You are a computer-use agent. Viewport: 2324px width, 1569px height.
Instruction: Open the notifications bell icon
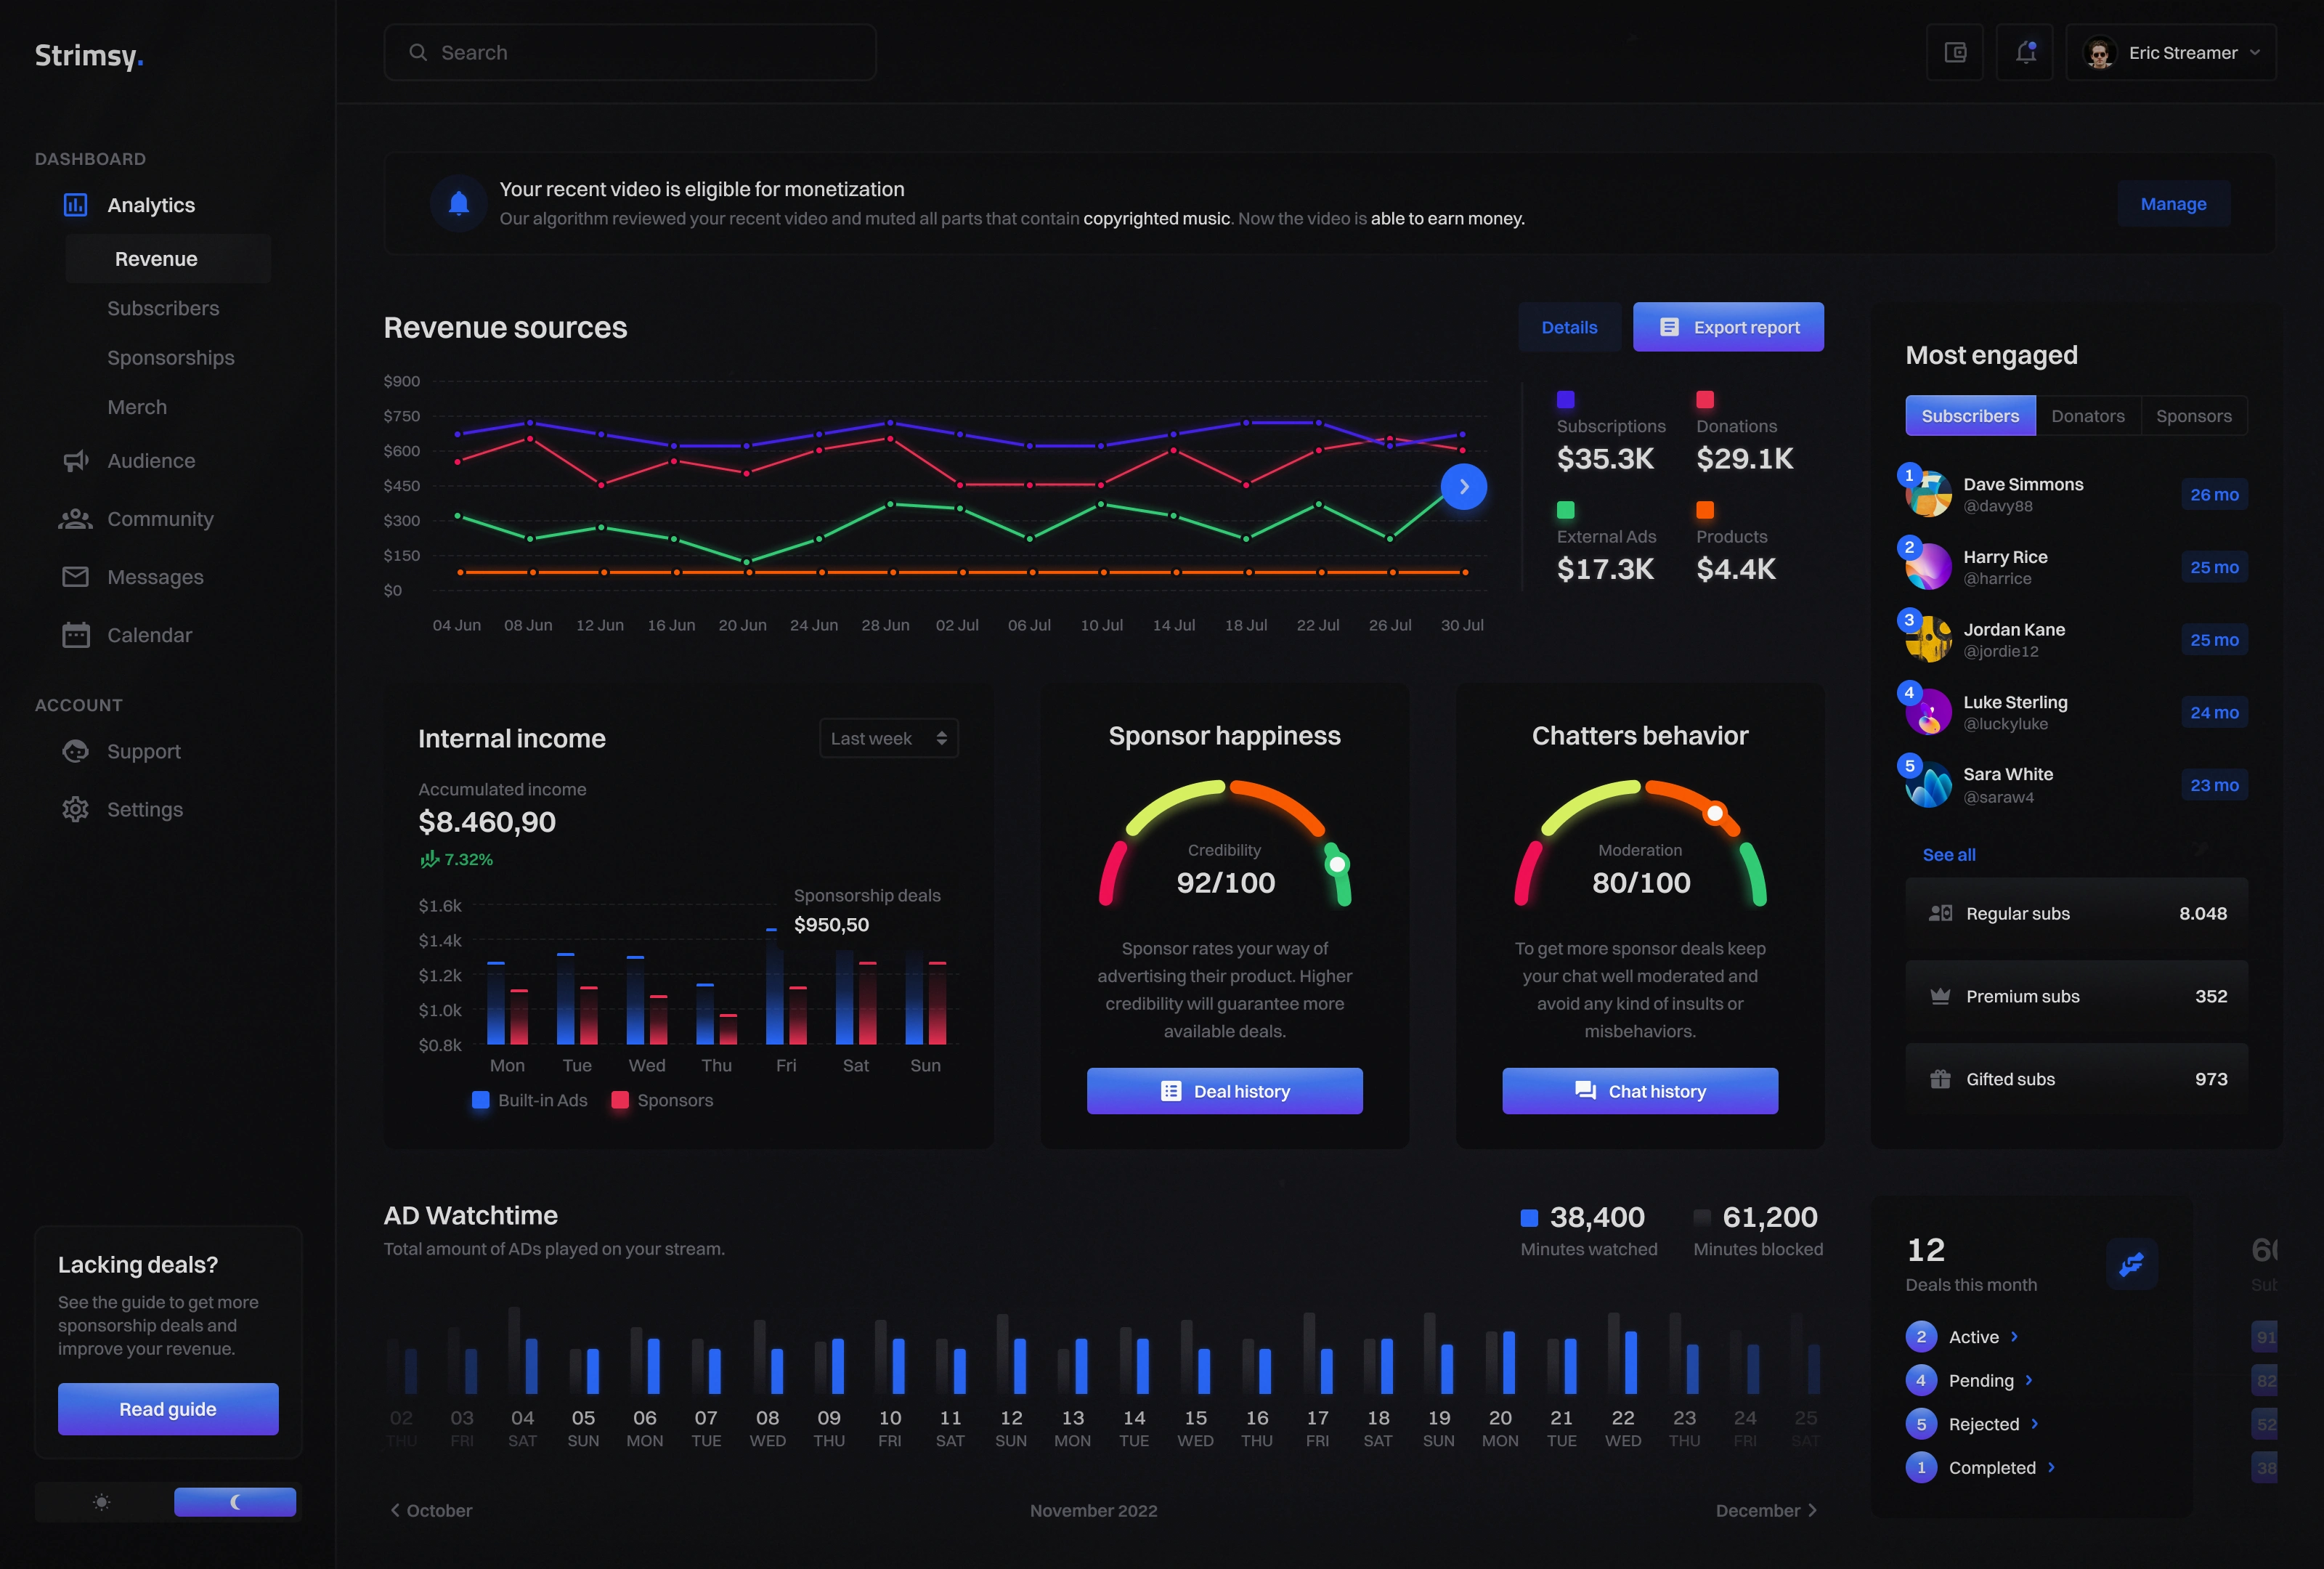click(x=2025, y=52)
